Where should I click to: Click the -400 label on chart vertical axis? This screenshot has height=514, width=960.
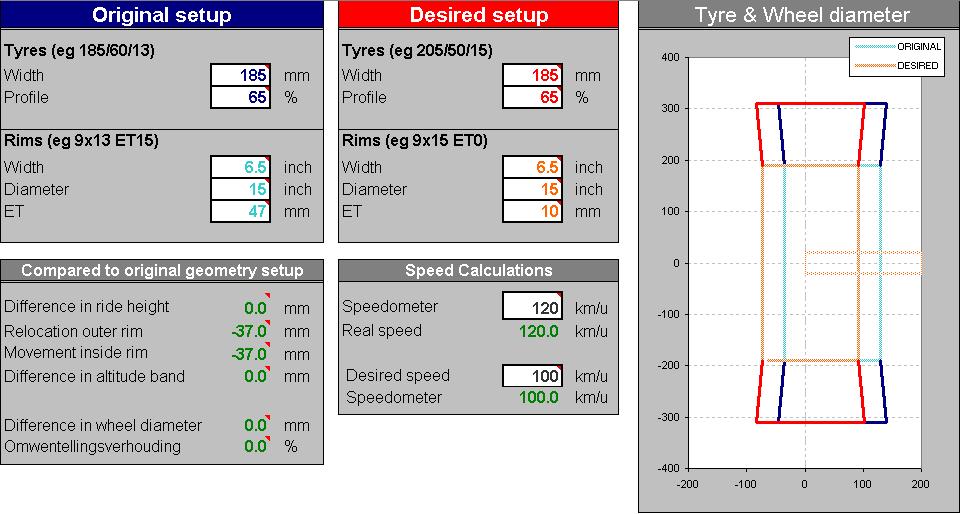(669, 469)
